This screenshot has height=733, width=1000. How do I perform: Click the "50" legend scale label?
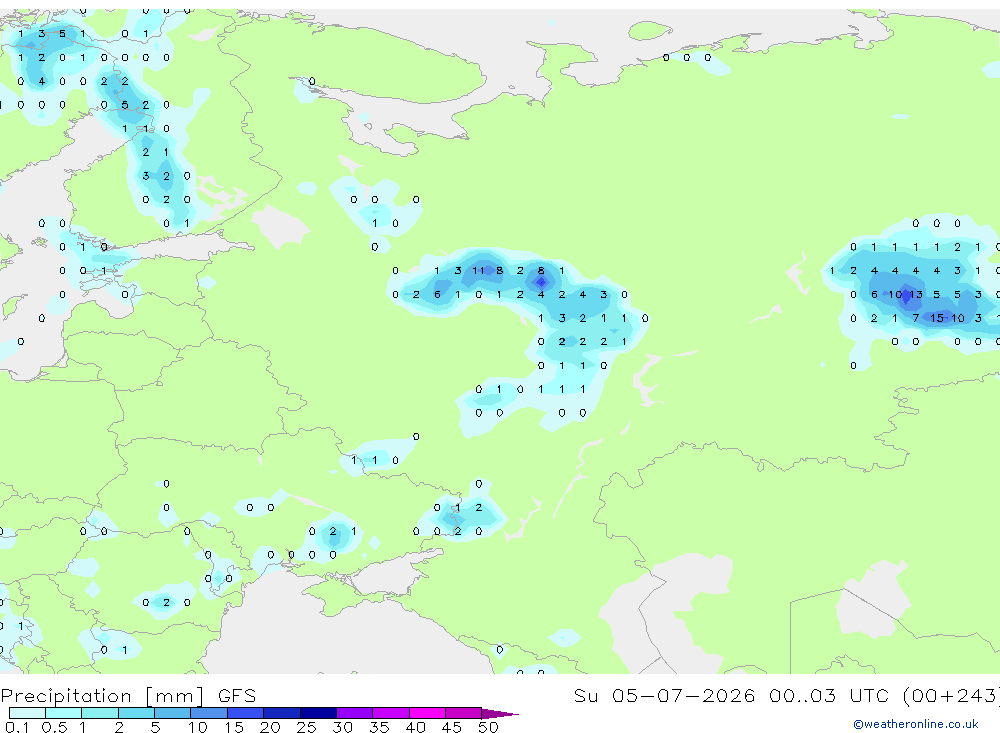tap(488, 727)
